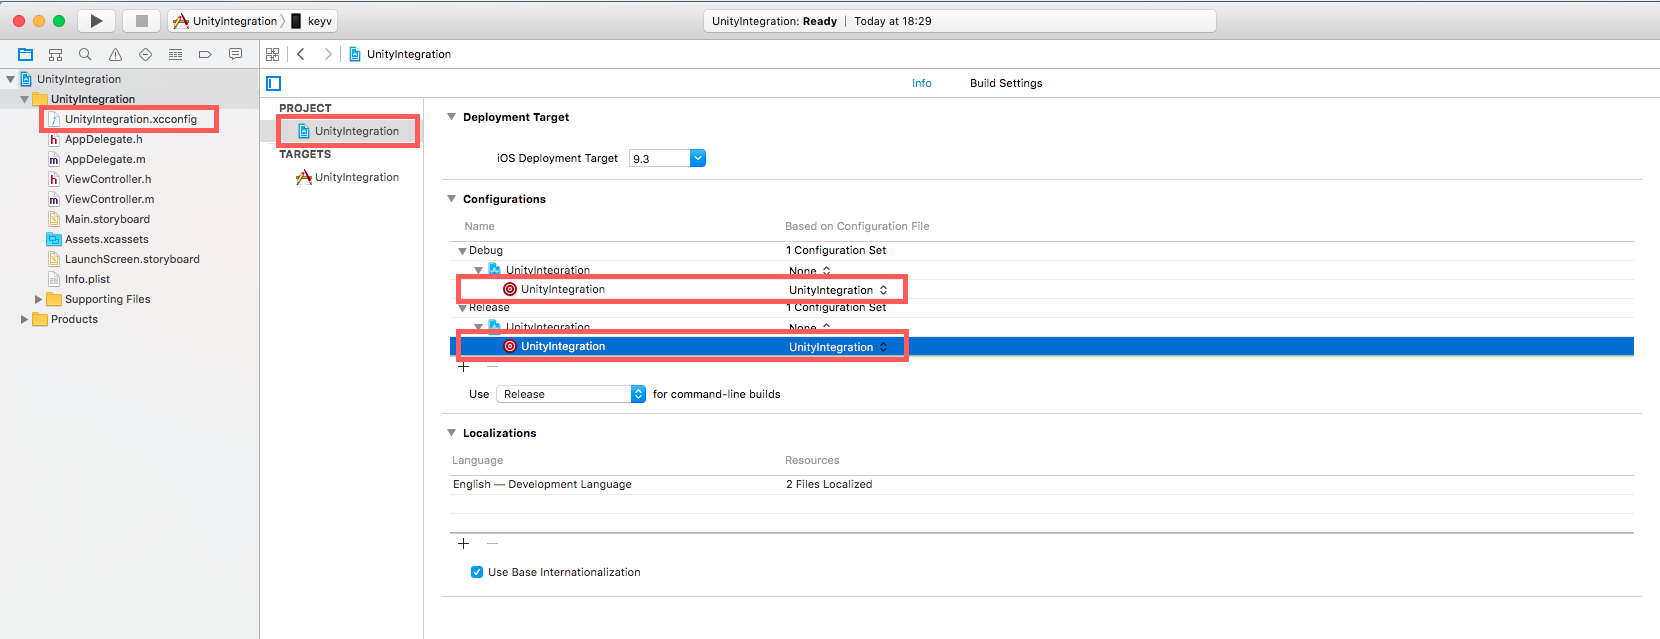Open the Breakpoint navigator icon
The width and height of the screenshot is (1660, 639).
205,54
